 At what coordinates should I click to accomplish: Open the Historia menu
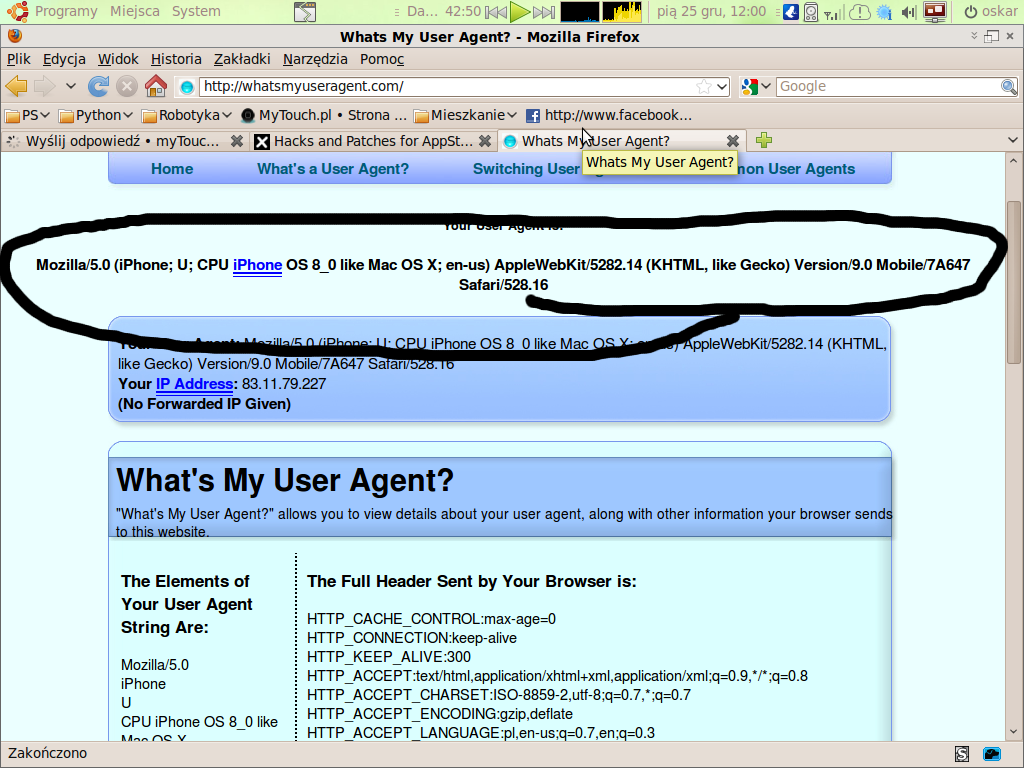176,59
